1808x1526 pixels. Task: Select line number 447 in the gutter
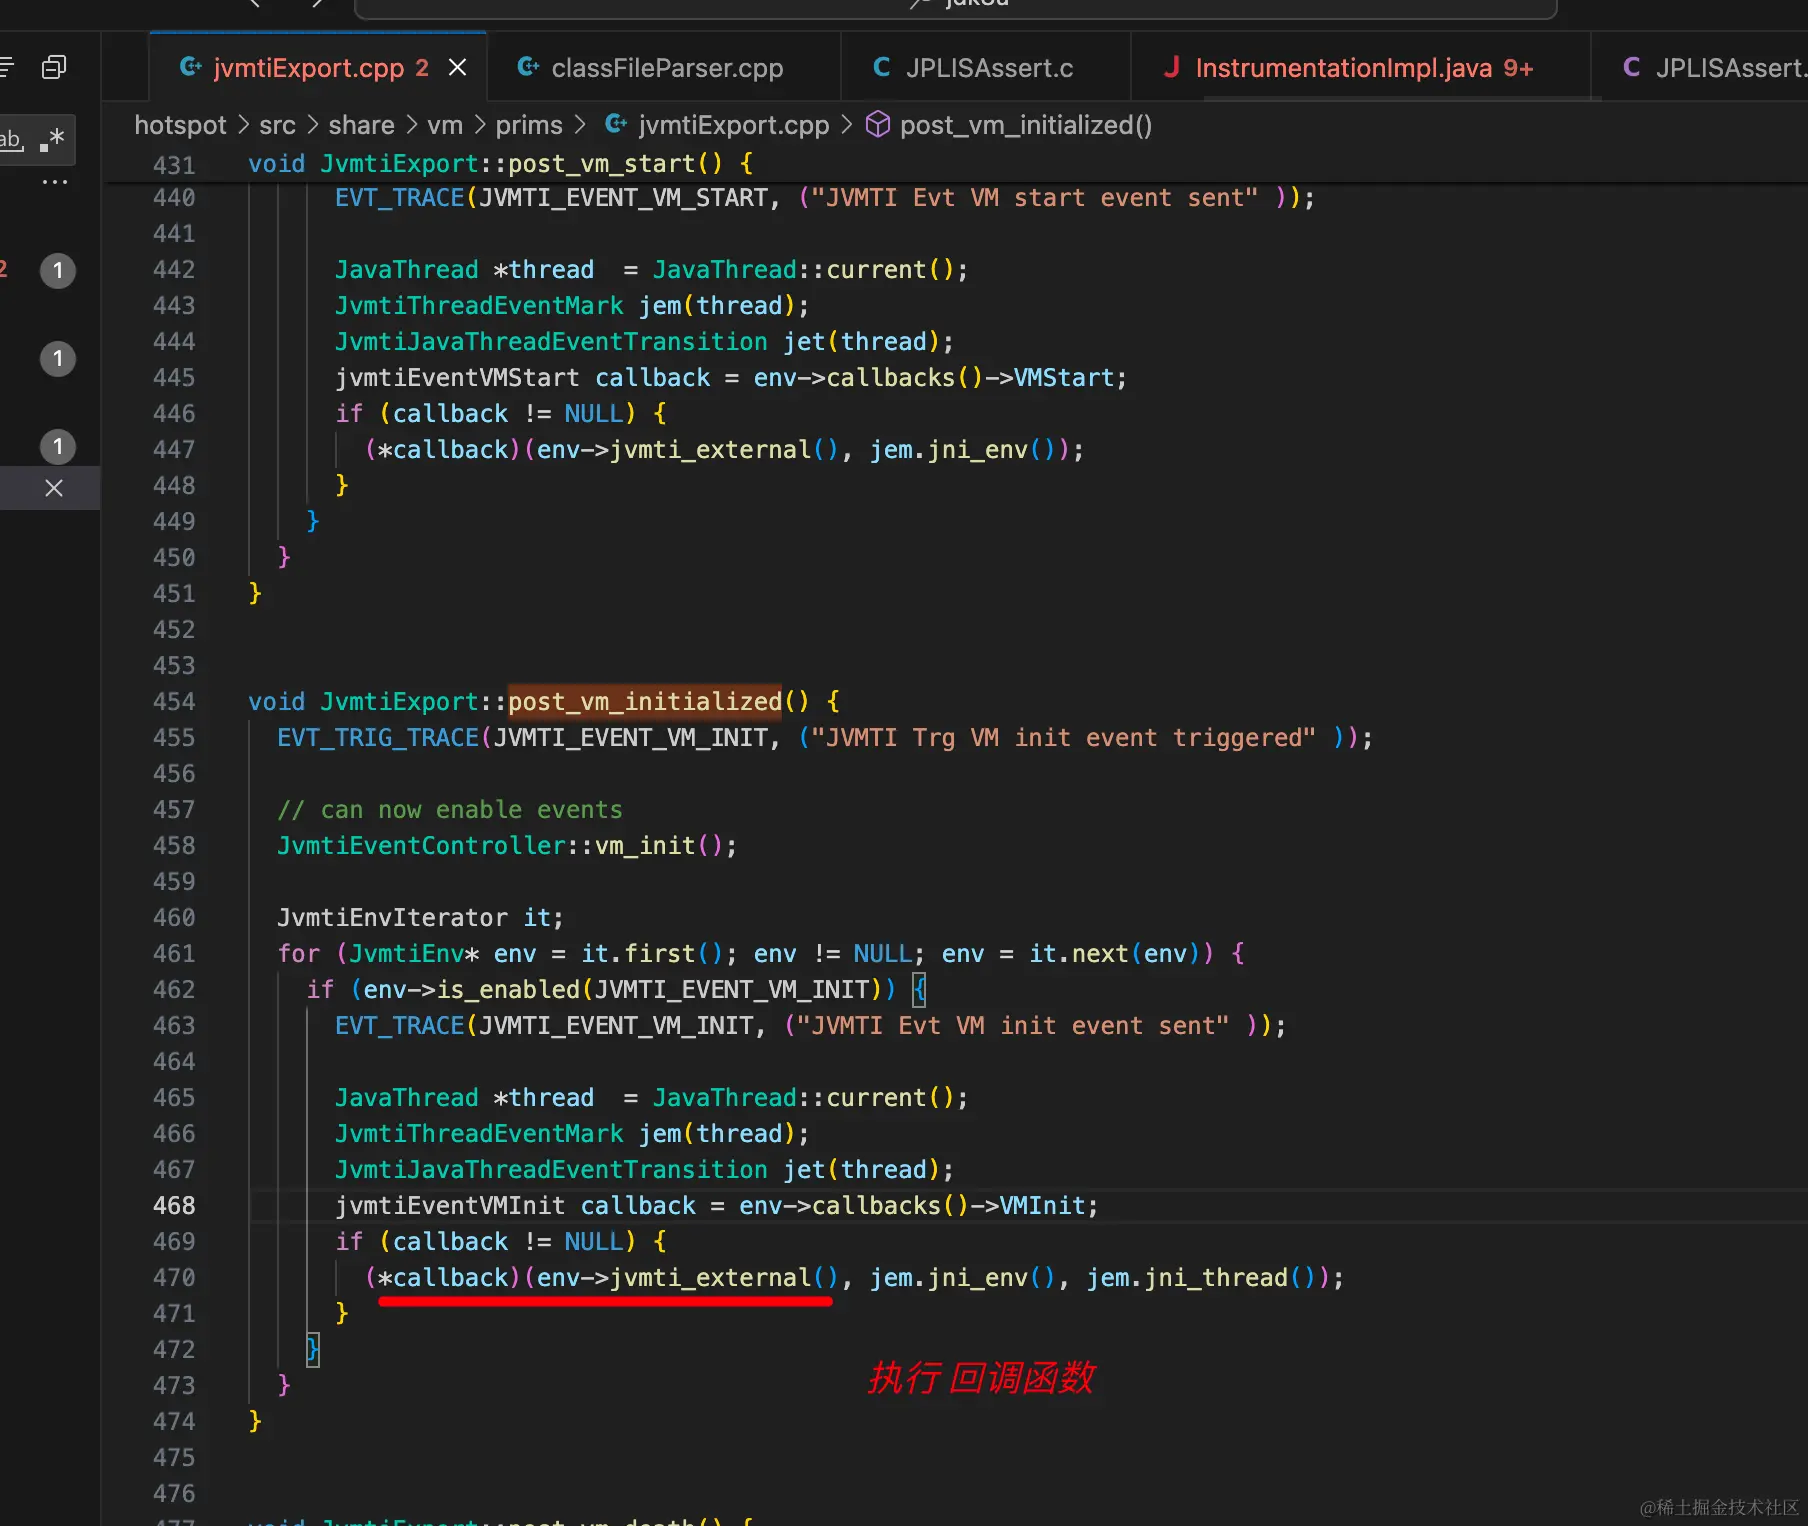coord(174,449)
